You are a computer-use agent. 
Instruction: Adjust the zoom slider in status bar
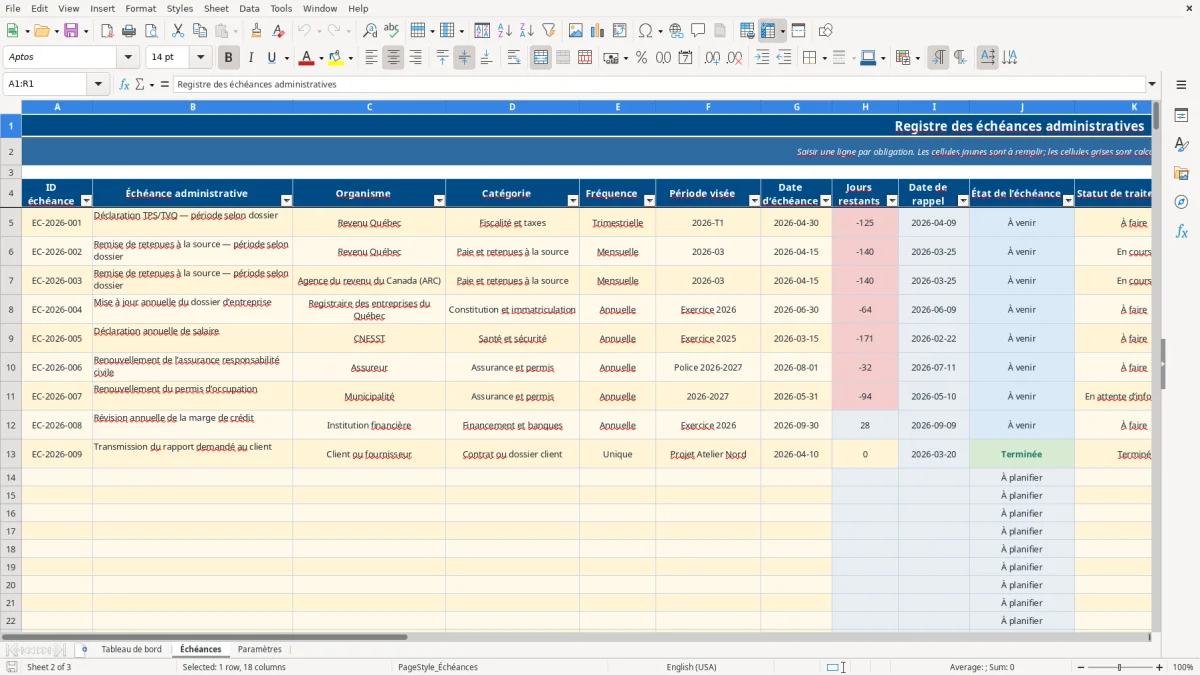click(x=1119, y=667)
